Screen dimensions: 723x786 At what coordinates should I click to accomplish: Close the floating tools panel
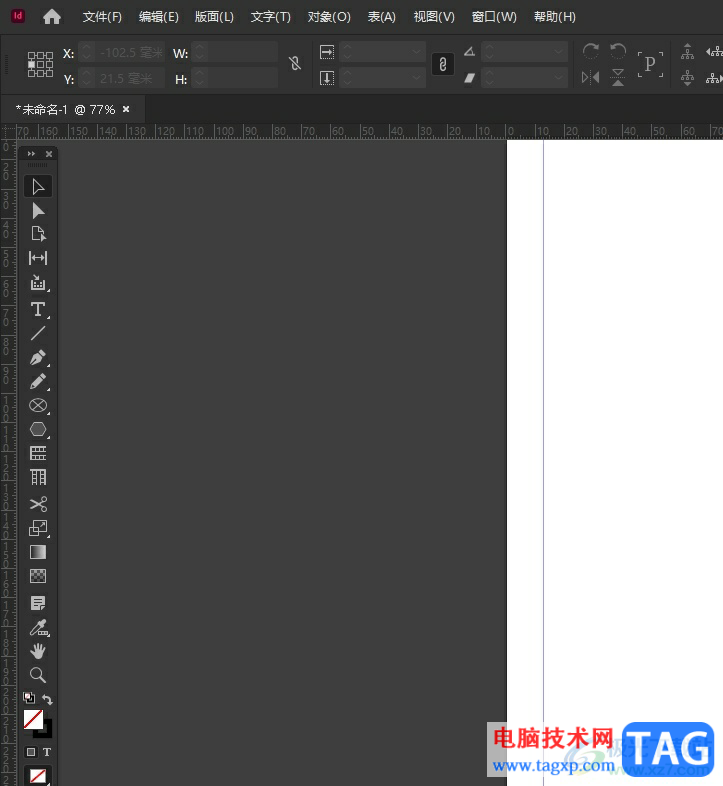(49, 154)
